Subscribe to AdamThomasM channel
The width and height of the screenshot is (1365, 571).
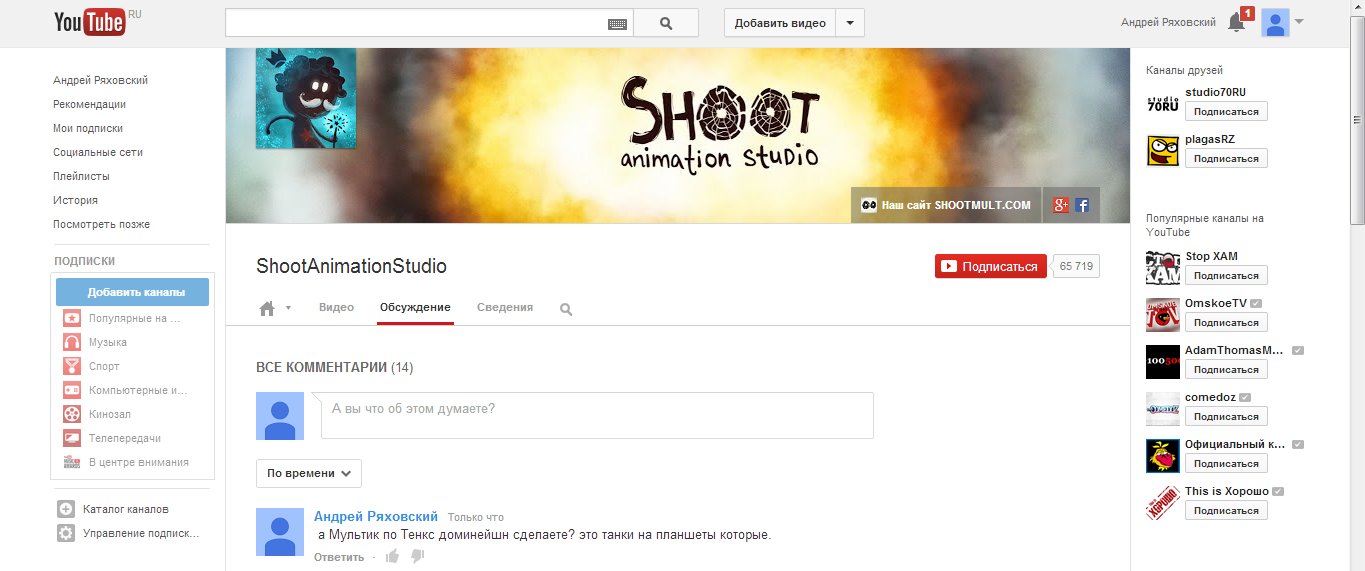(1226, 369)
